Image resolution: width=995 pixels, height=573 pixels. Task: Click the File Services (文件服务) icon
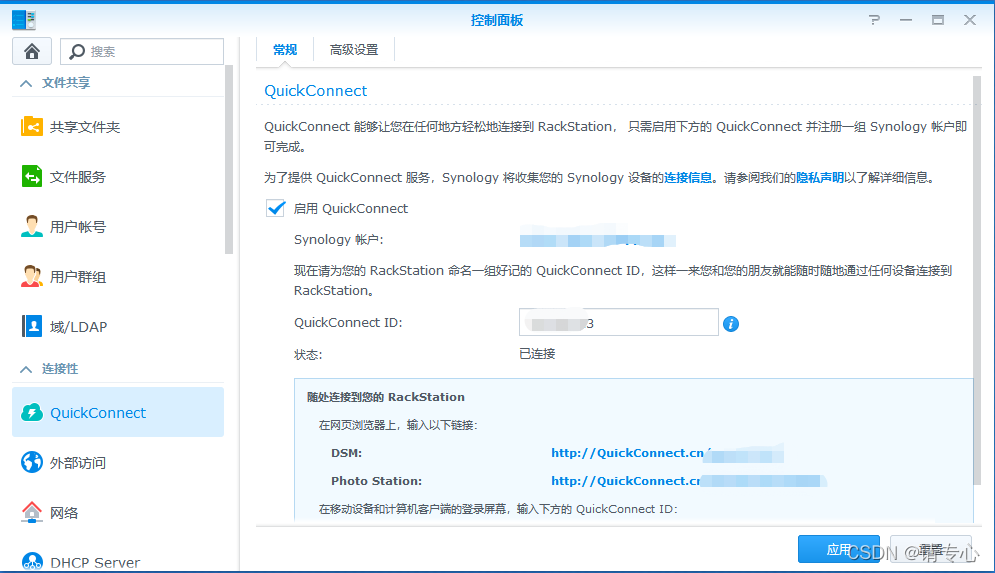[32, 176]
